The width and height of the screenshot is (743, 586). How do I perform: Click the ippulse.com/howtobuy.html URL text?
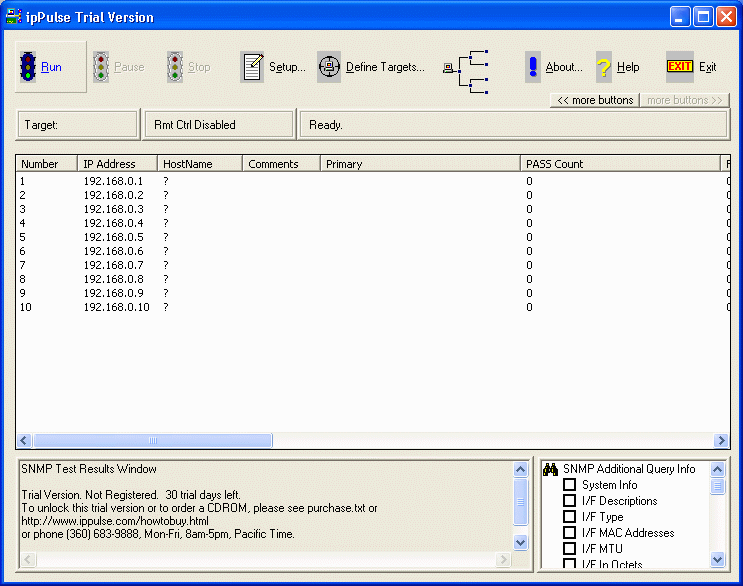click(x=115, y=521)
